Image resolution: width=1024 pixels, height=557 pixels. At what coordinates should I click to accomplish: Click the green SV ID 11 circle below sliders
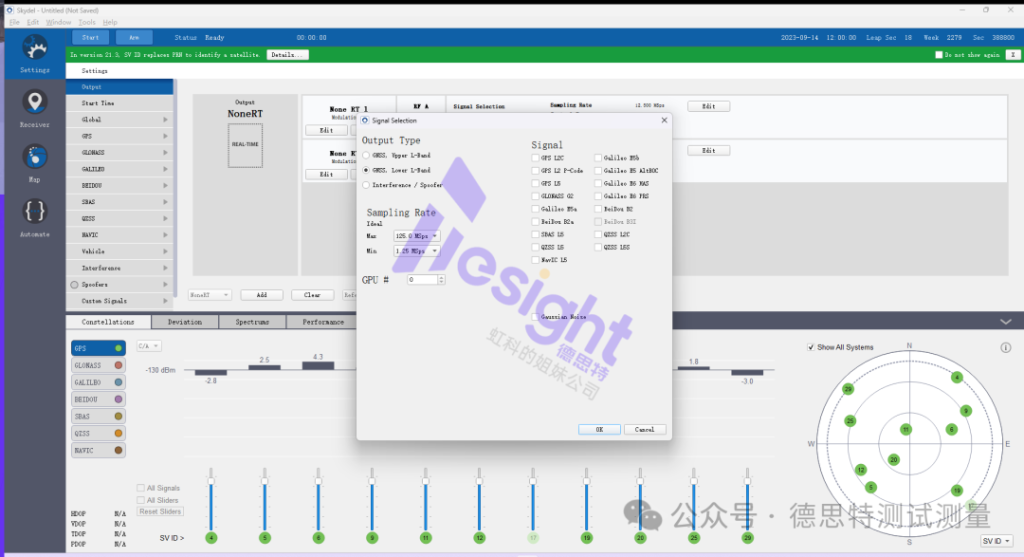426,538
